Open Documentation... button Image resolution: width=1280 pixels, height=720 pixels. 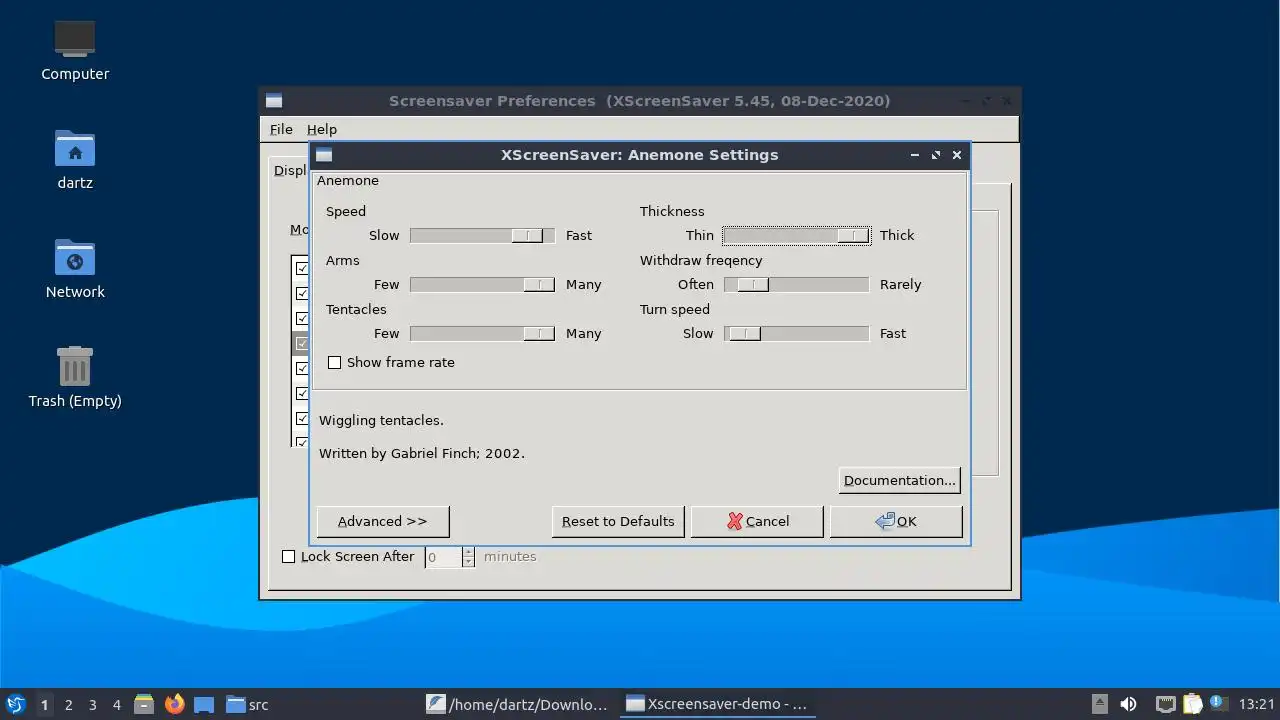coord(900,480)
